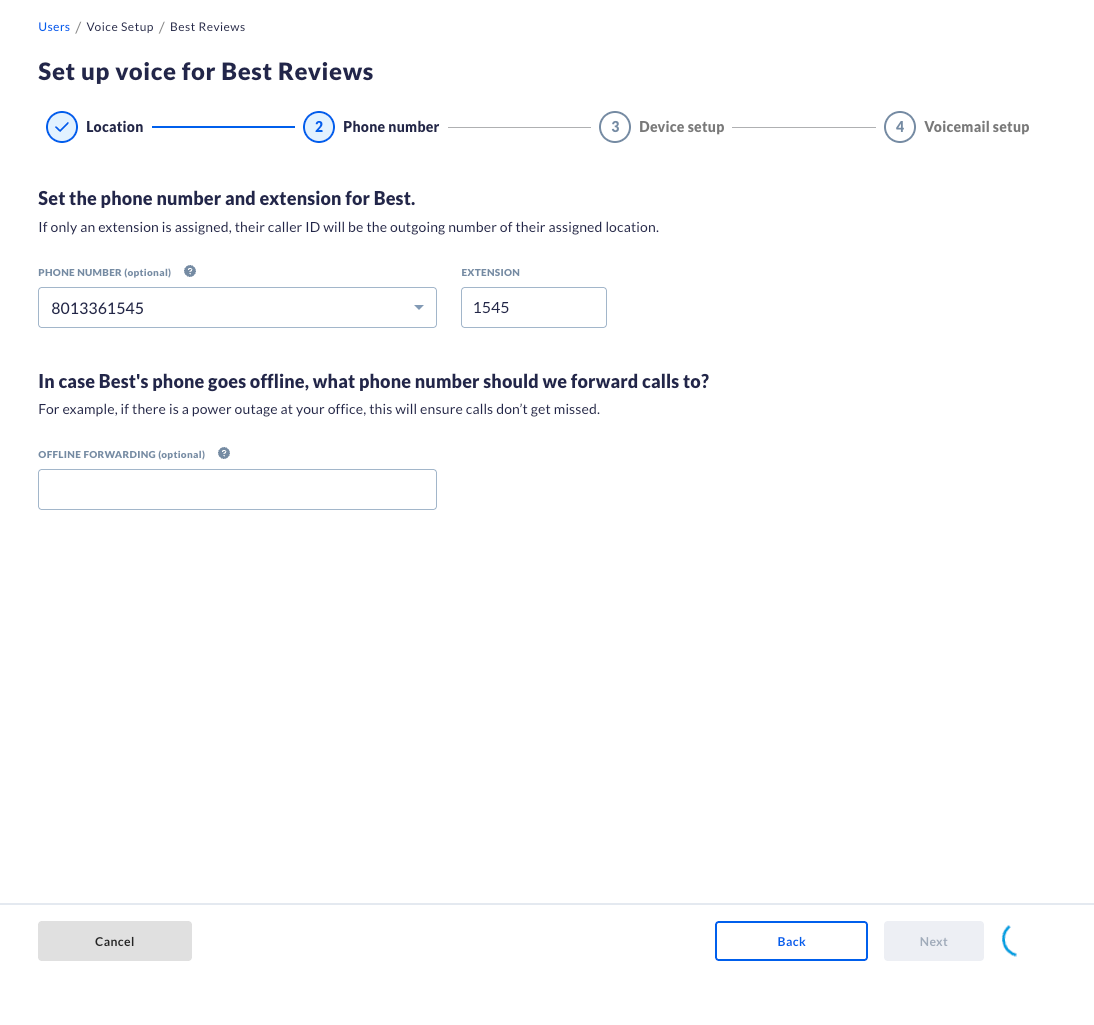
Task: Cancel the voice setup process
Action: coord(114,941)
